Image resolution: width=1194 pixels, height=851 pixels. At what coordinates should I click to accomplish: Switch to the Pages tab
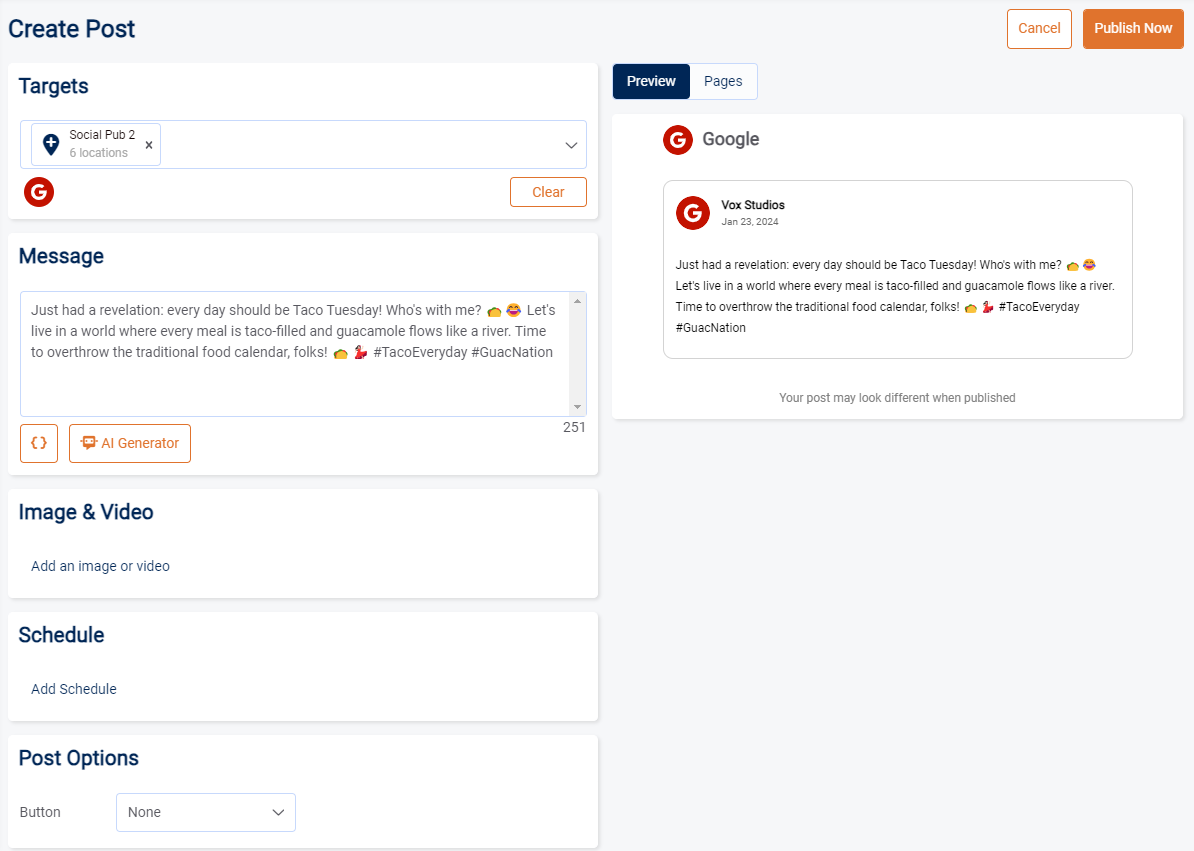click(723, 81)
